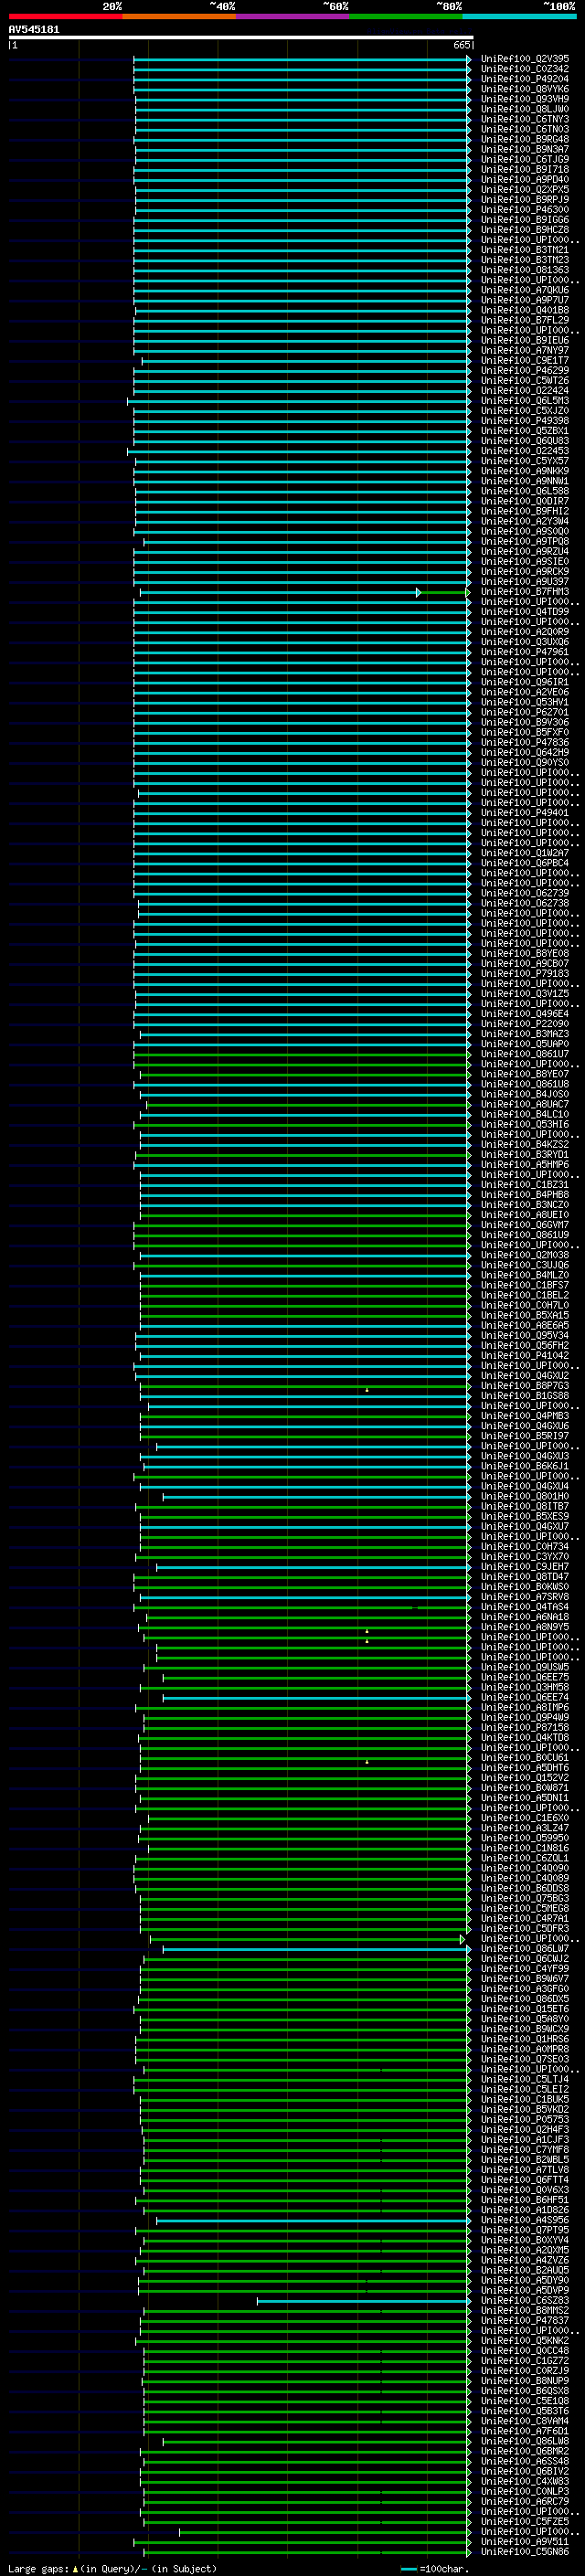Click UniRef100_P49398 label
The height and width of the screenshot is (2576, 585).
pyautogui.click(x=524, y=421)
